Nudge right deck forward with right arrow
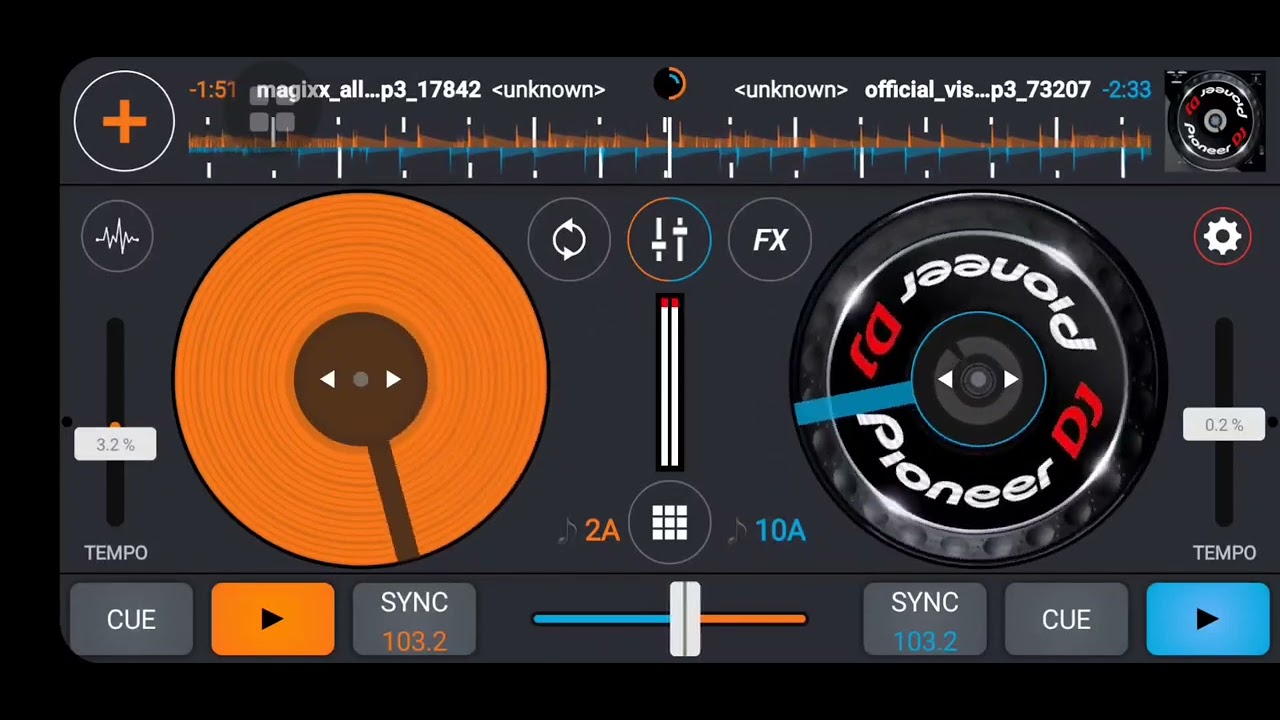Viewport: 1280px width, 720px height. click(x=1011, y=379)
